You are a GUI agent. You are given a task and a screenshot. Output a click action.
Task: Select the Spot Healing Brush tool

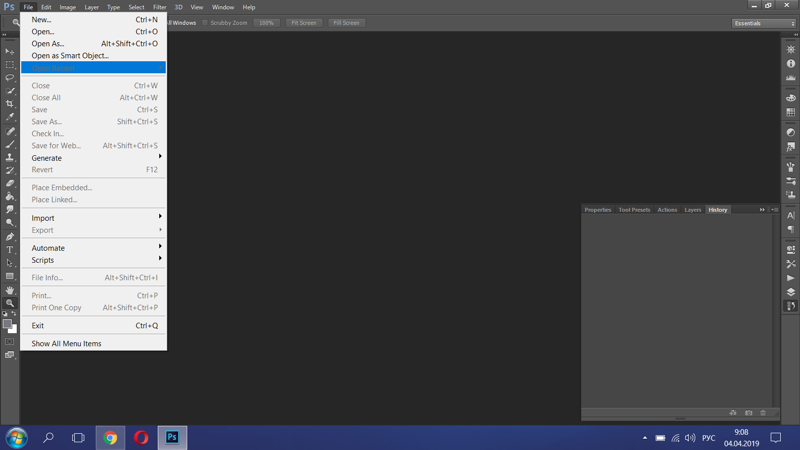(10, 131)
